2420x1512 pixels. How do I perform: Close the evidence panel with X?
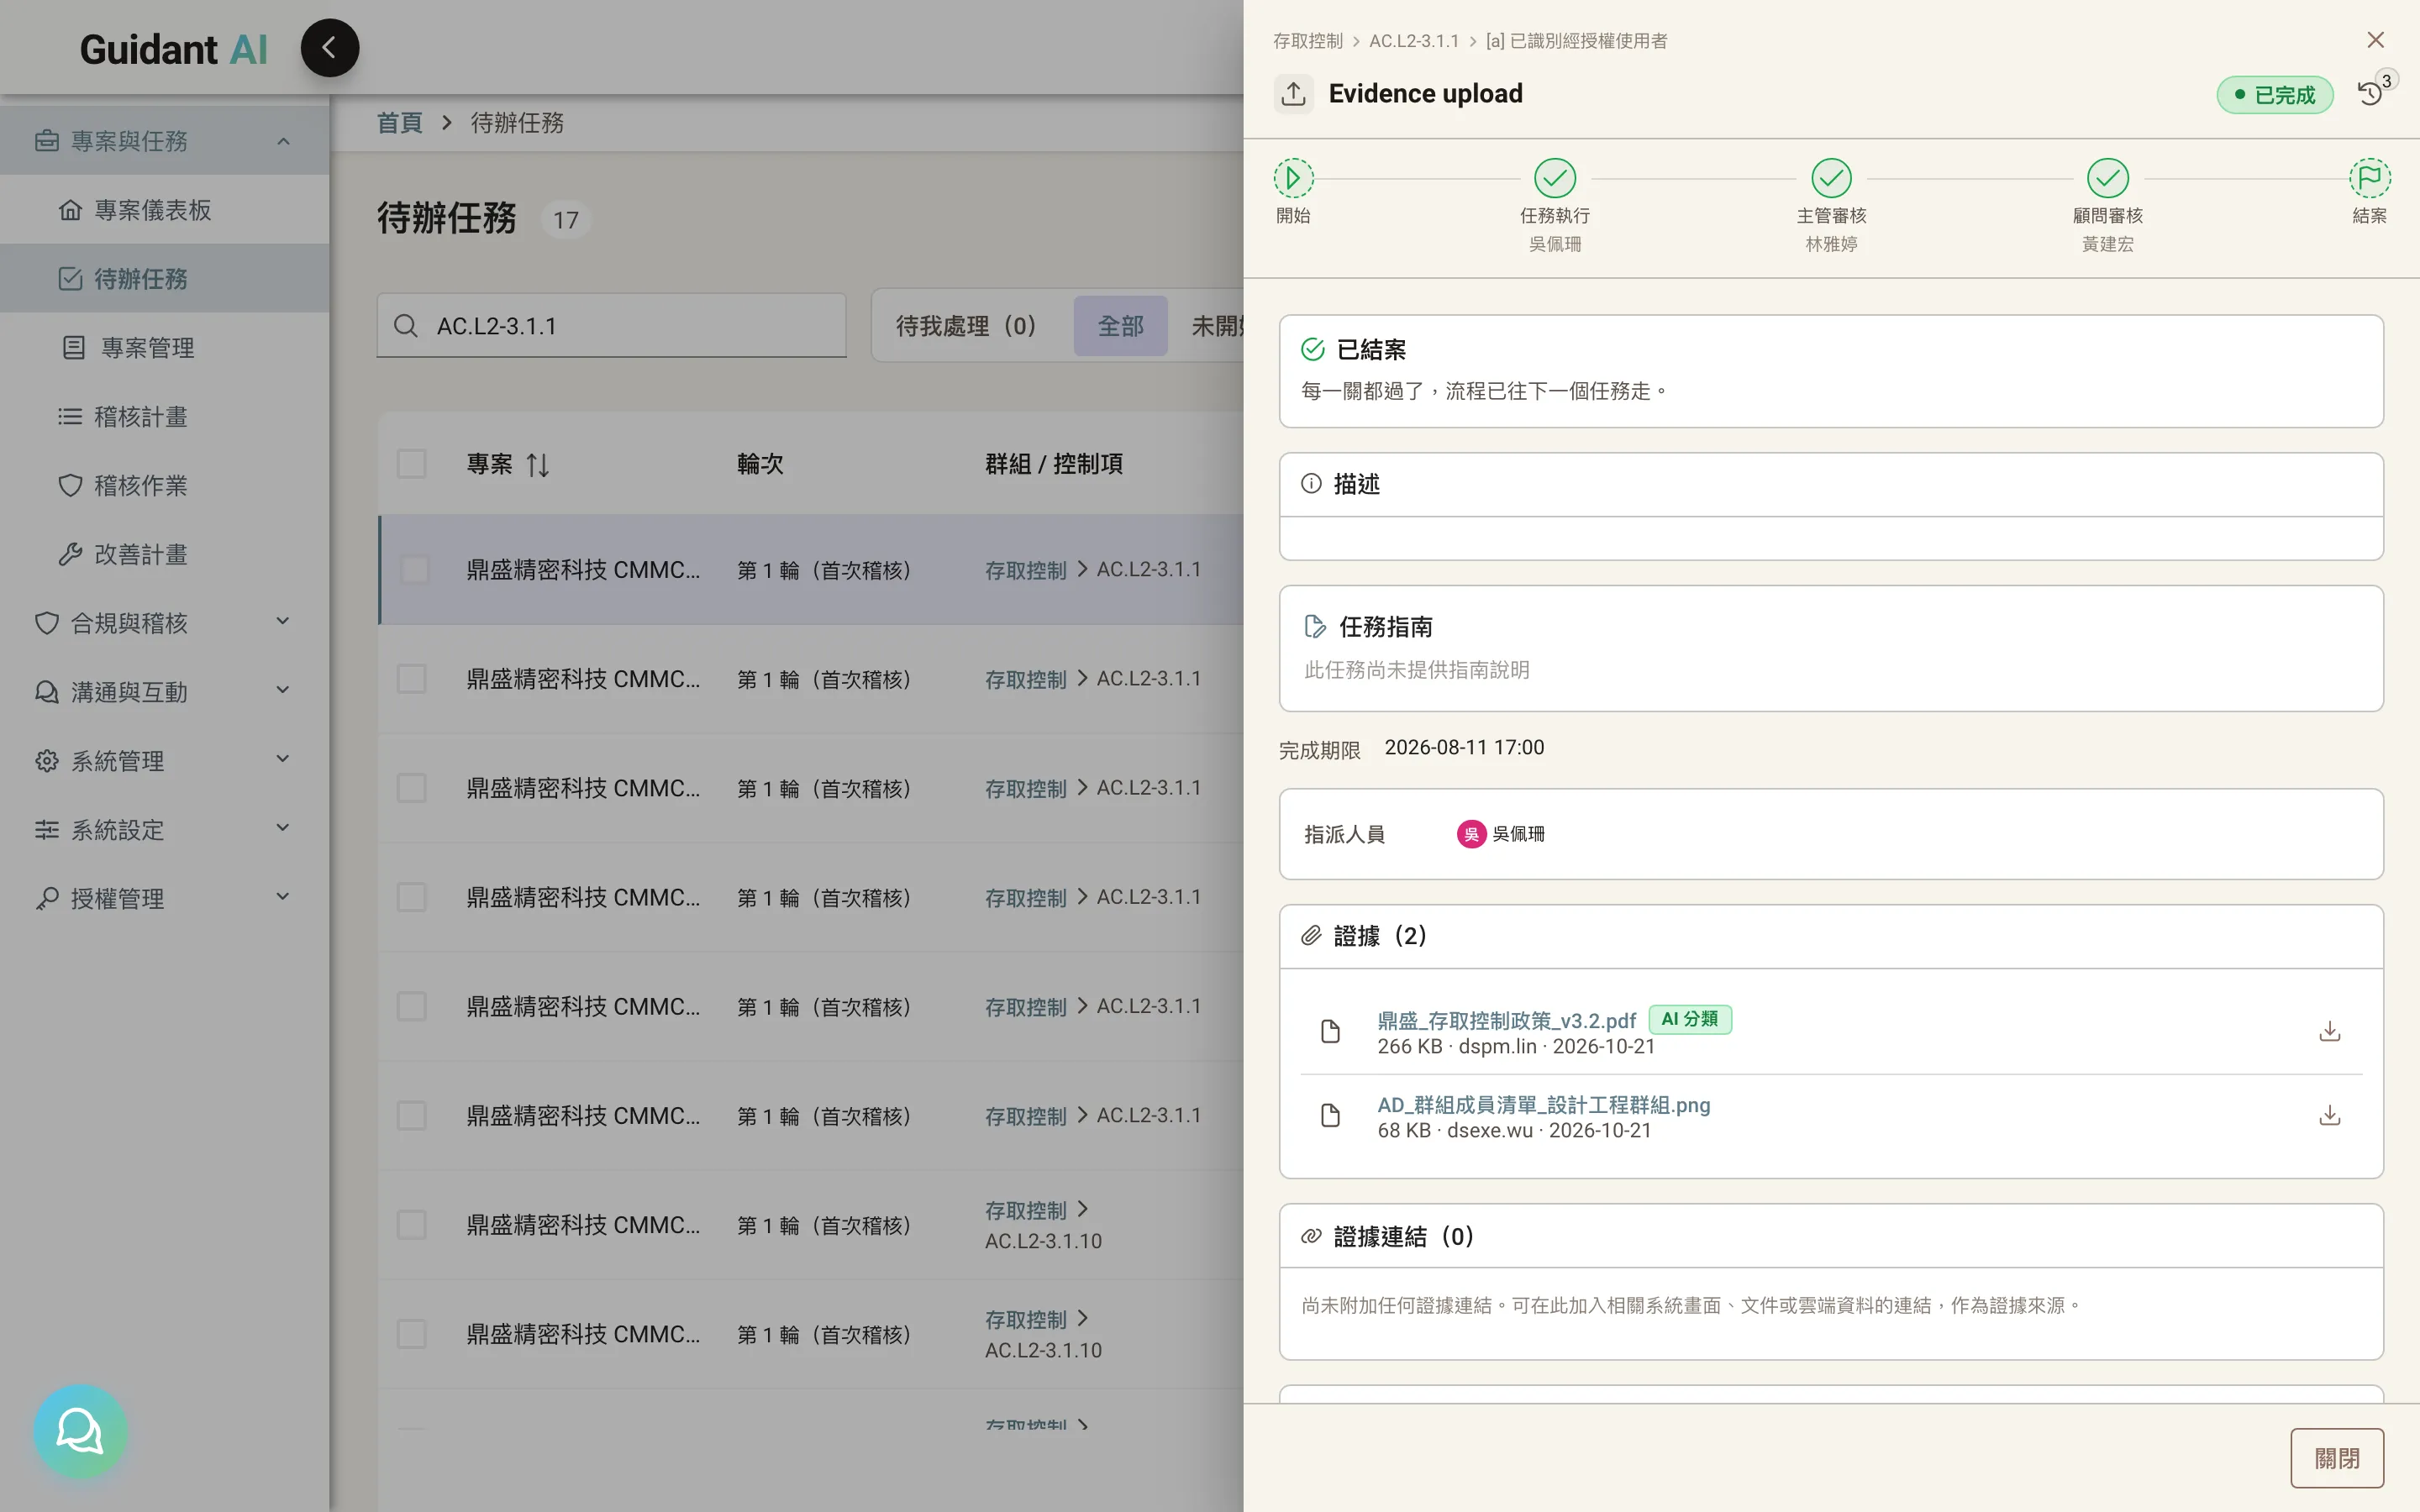[2375, 40]
